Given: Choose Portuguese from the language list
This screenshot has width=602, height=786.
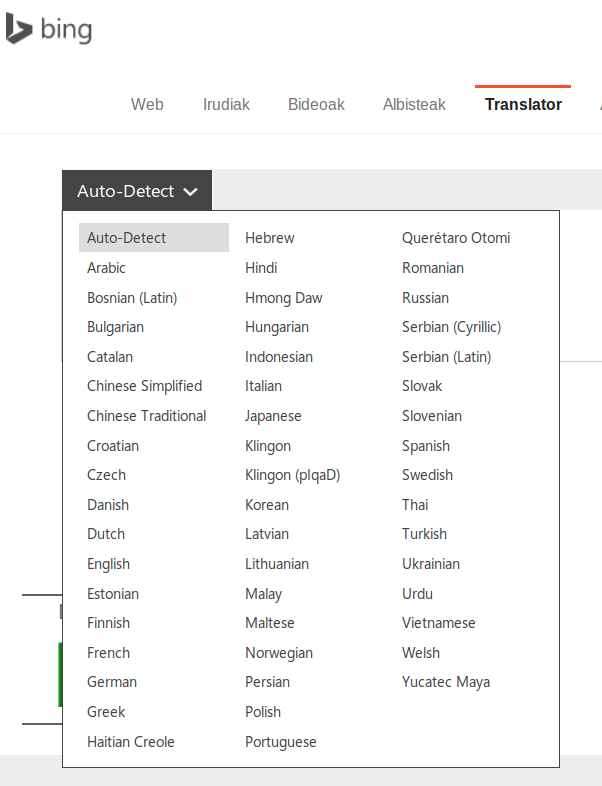Looking at the screenshot, I should tap(280, 742).
